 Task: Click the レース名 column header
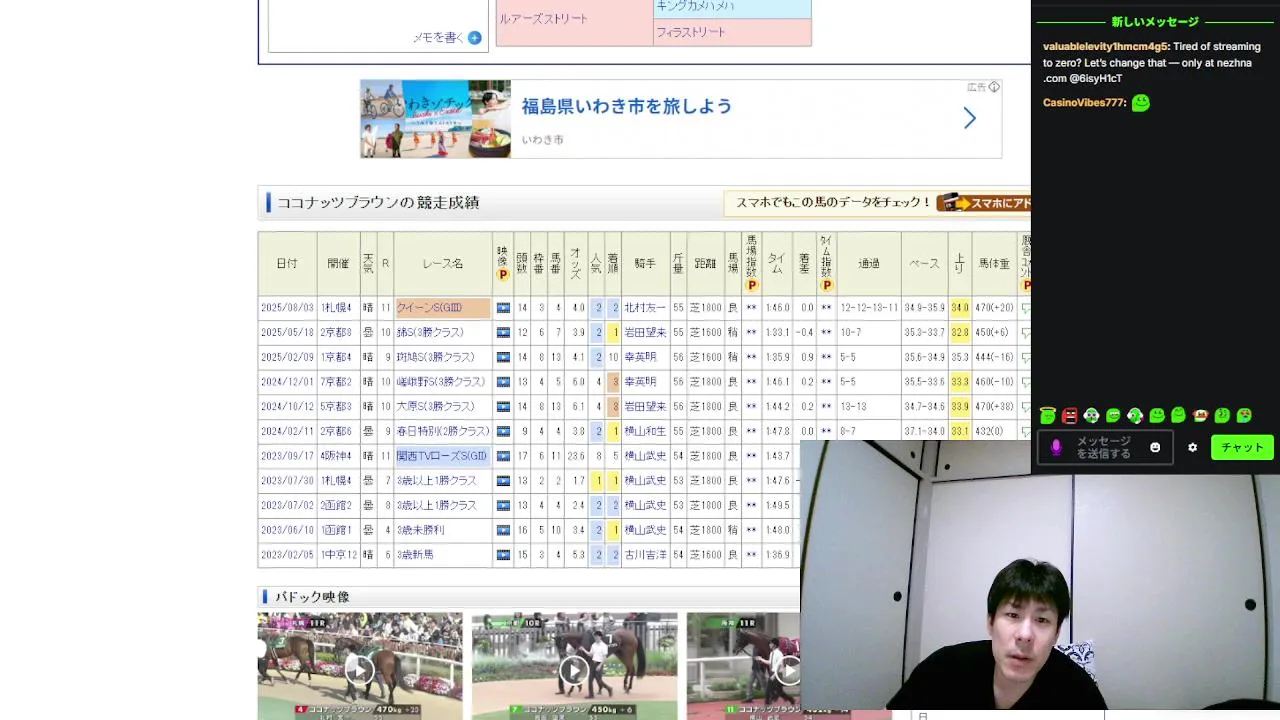443,264
